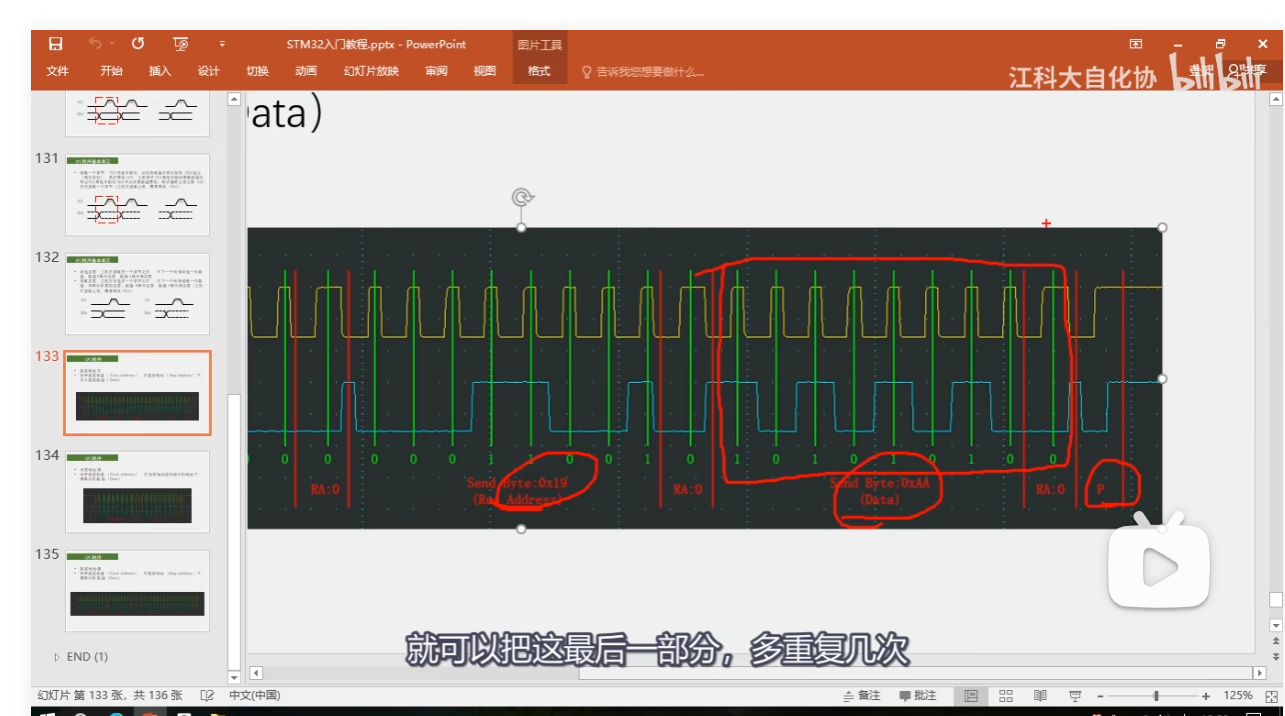Switch to Normal view icon
The height and width of the screenshot is (716, 1285).
pos(971,695)
